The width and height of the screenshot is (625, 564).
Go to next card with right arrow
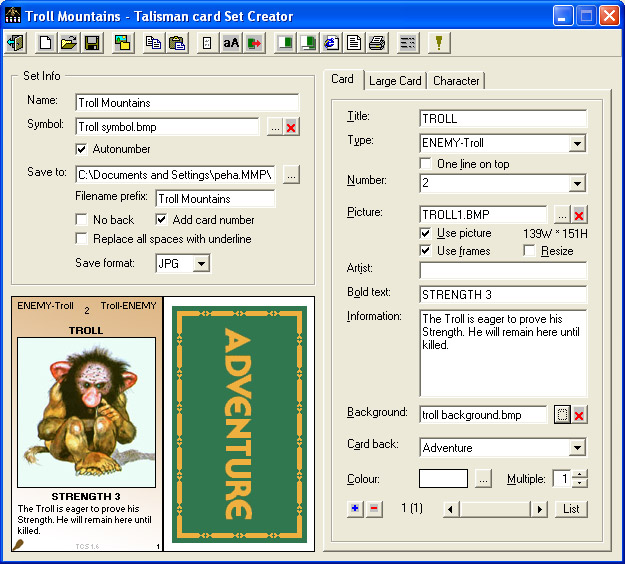pos(539,509)
